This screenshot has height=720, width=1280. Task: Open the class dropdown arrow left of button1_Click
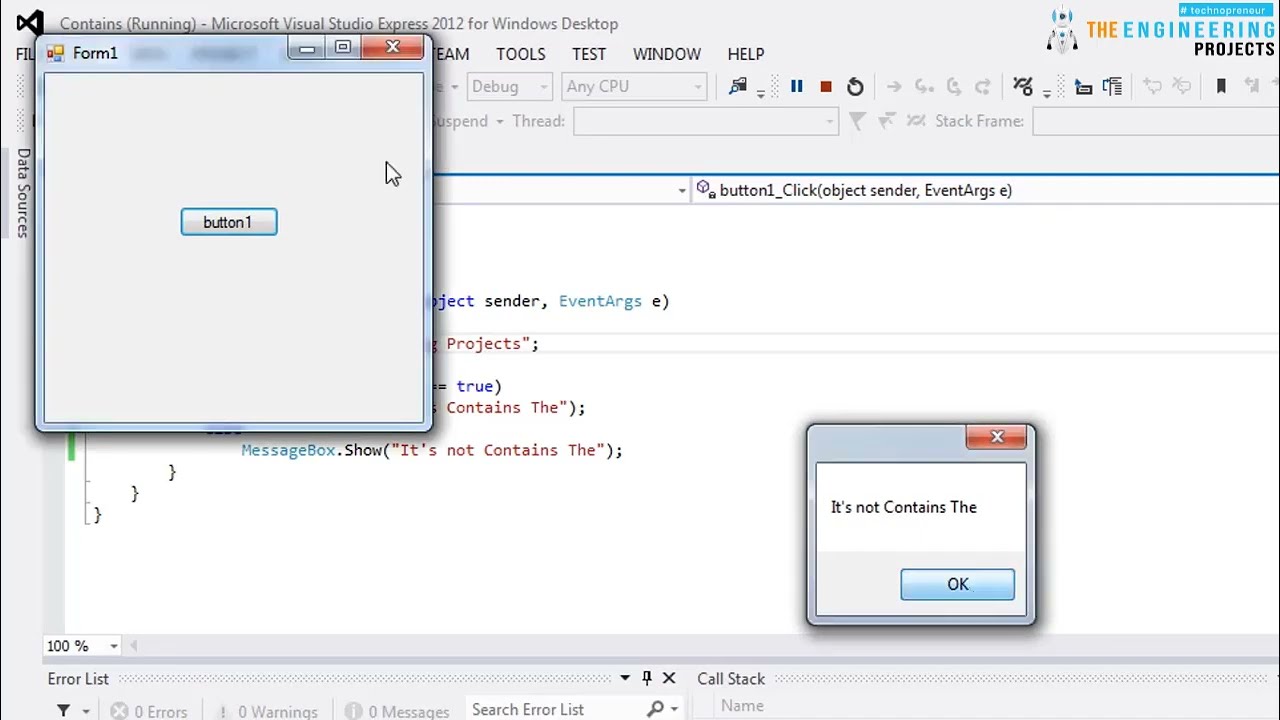682,190
